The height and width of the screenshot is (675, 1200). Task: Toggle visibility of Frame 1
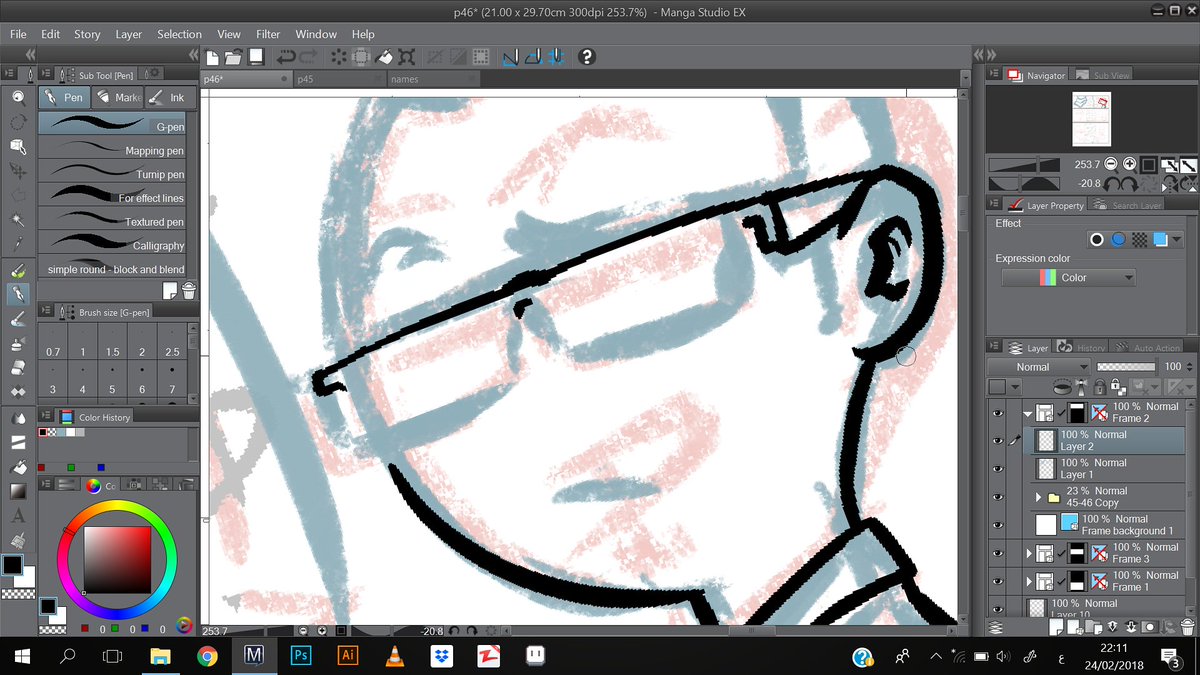997,581
